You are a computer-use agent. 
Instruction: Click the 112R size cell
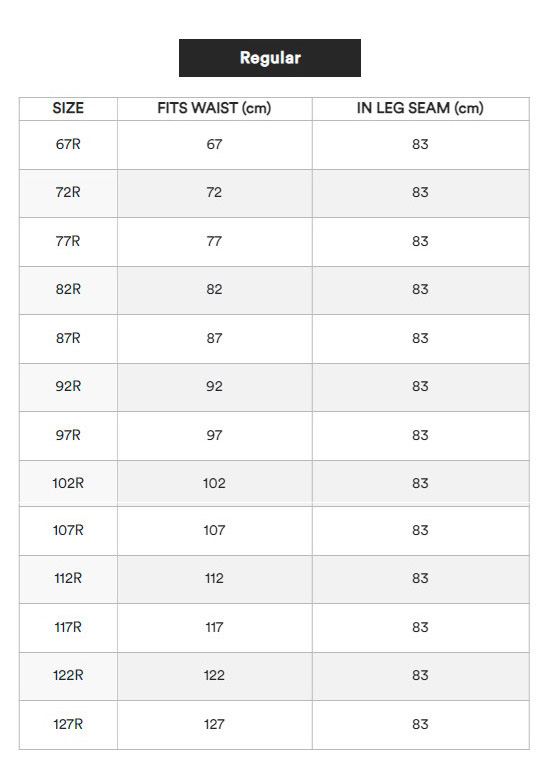(x=68, y=579)
